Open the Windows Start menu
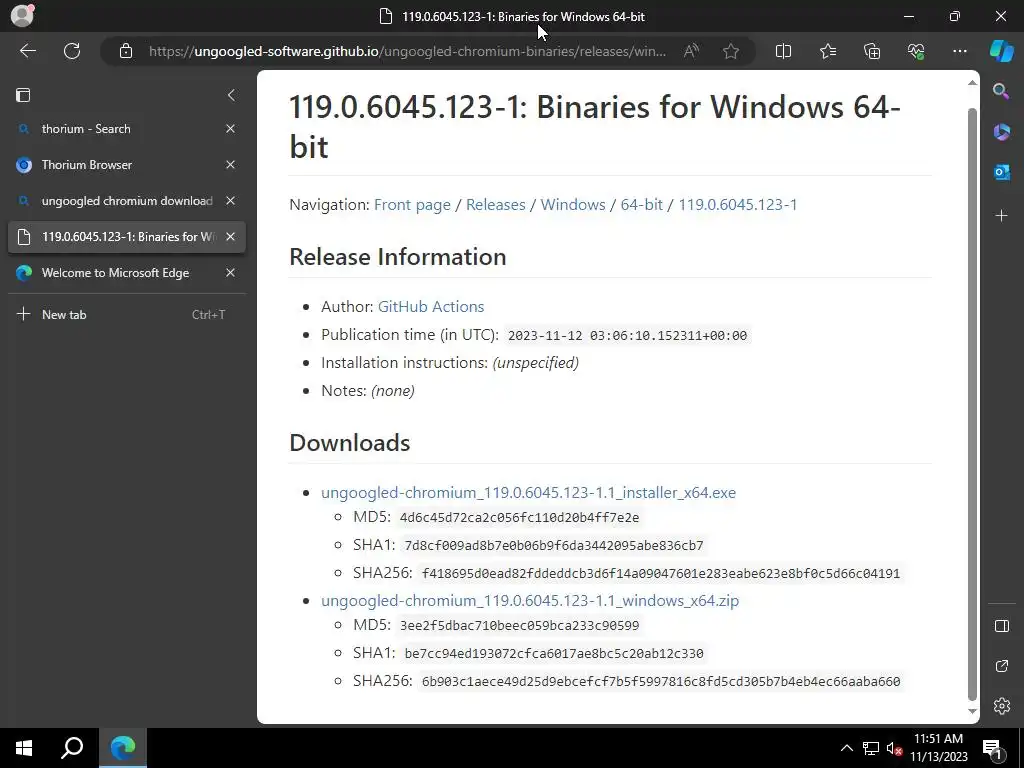This screenshot has height=768, width=1024. pyautogui.click(x=24, y=748)
